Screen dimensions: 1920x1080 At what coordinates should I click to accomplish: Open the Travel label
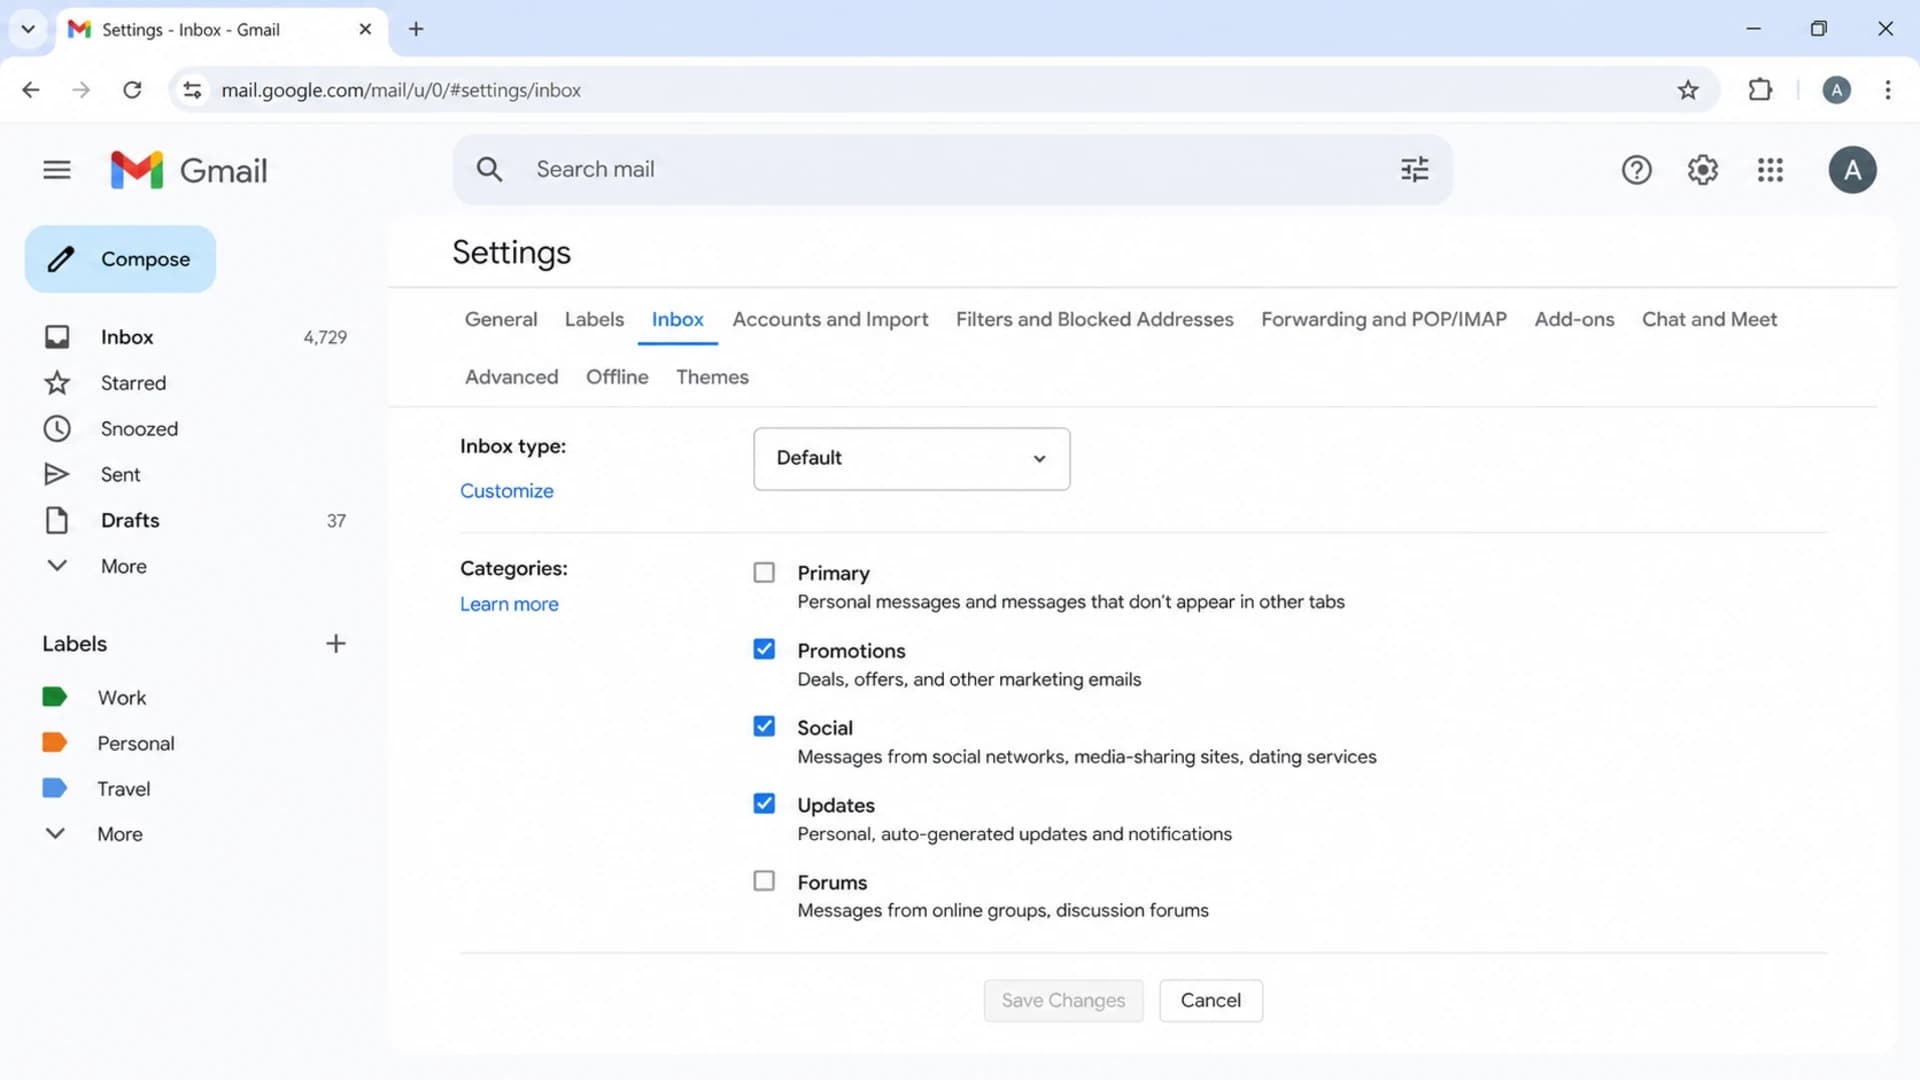124,788
